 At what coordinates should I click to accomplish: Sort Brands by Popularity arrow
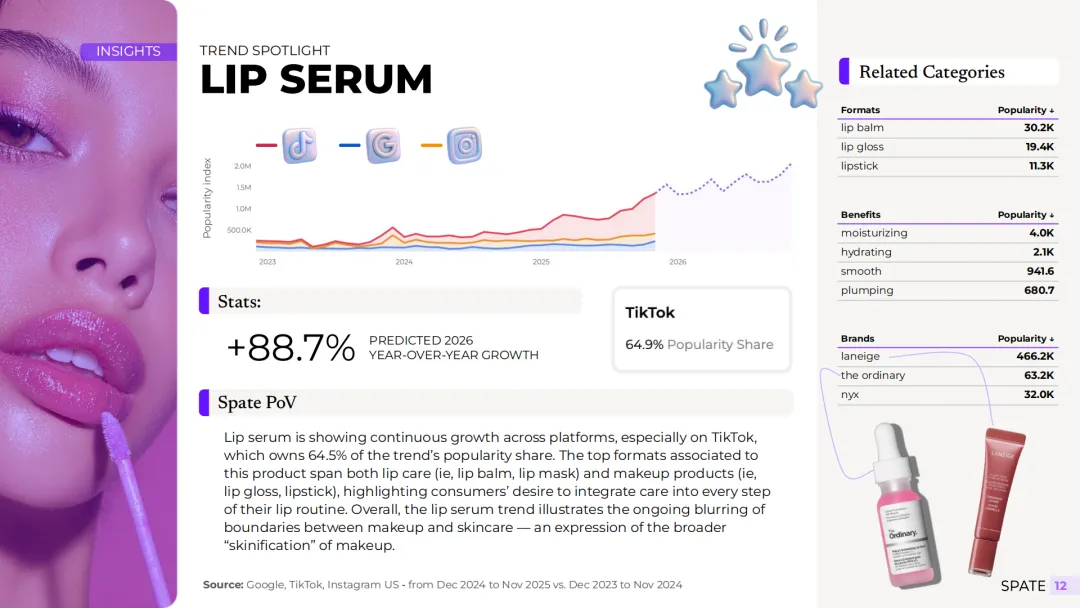pos(1052,339)
